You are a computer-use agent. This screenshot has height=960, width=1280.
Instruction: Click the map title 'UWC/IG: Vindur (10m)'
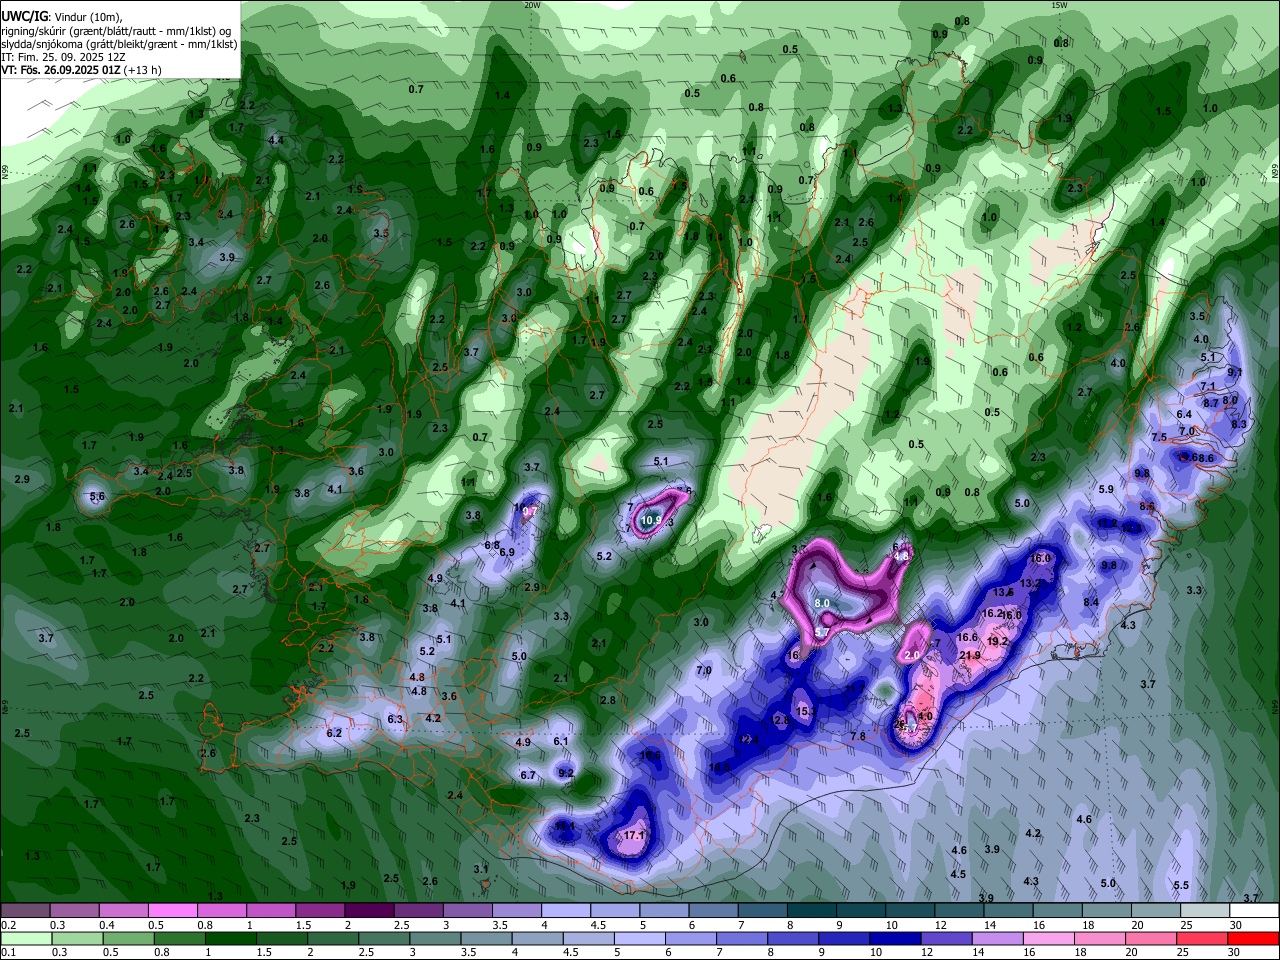click(60, 16)
